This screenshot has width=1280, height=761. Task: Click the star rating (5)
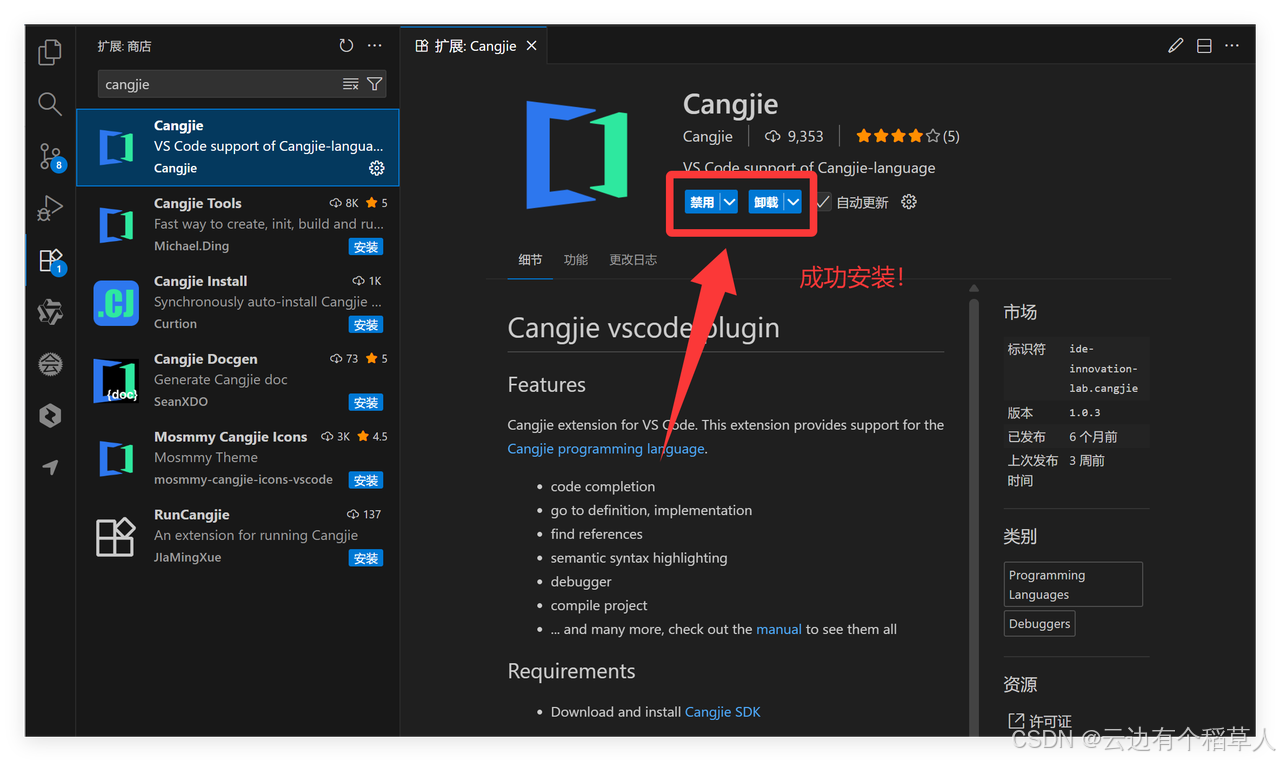pos(907,136)
